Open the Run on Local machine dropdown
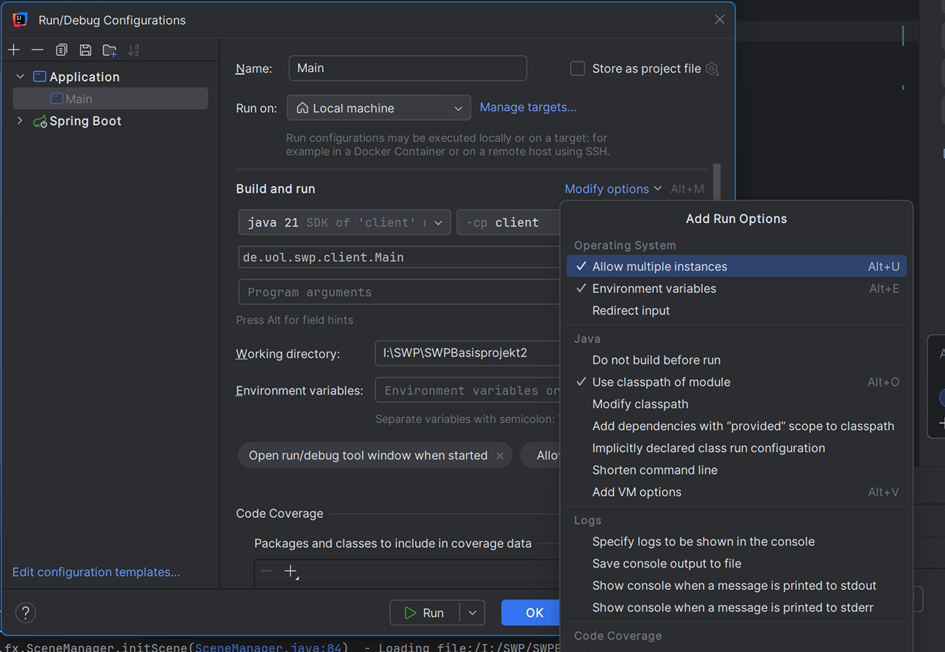 (x=379, y=108)
